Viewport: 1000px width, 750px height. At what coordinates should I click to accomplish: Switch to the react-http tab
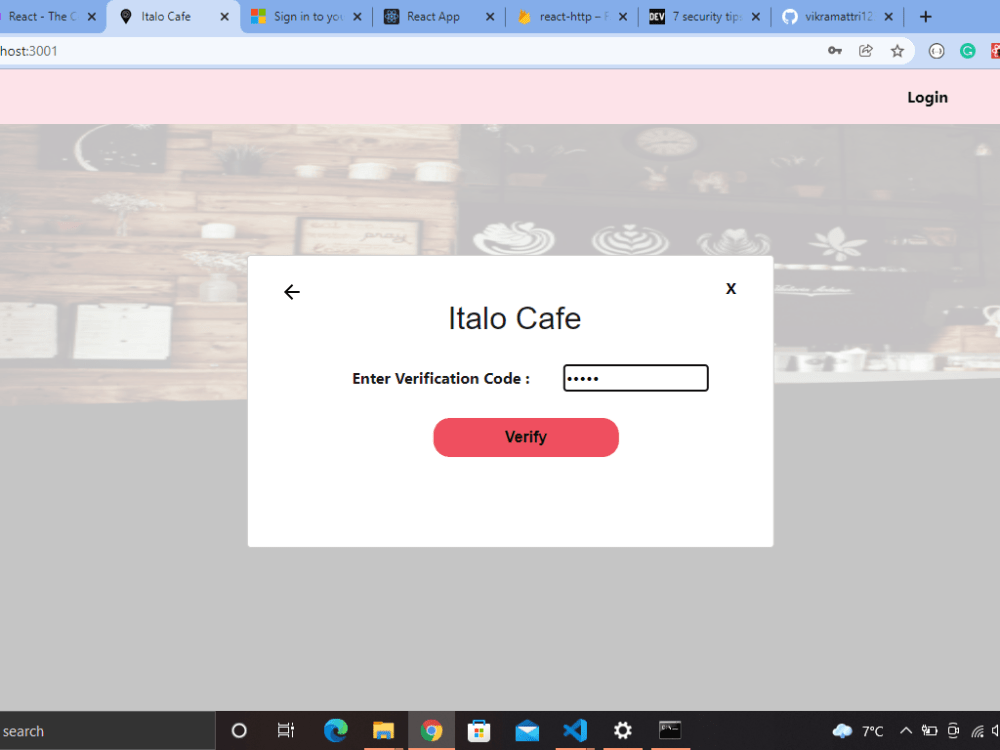[x=570, y=17]
